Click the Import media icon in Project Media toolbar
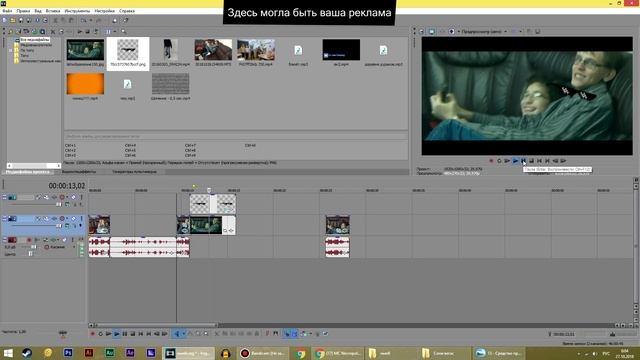 pos(11,31)
